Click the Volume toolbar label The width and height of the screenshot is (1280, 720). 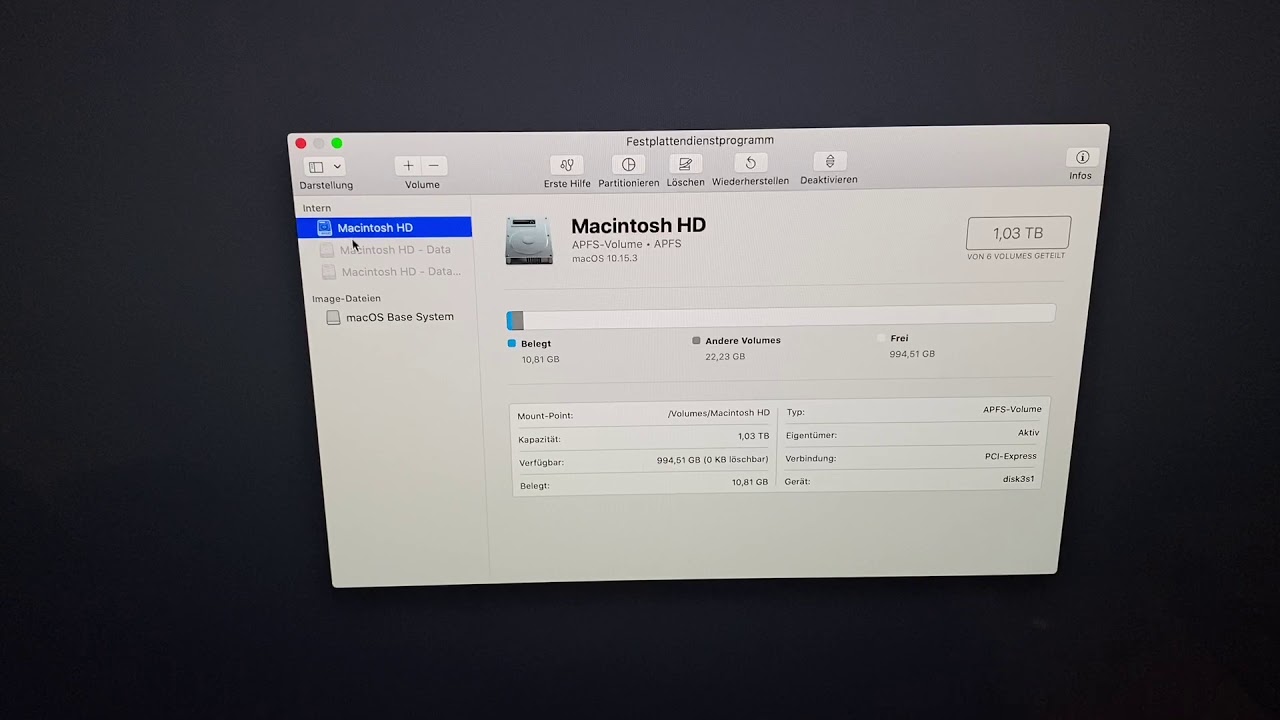click(x=422, y=185)
